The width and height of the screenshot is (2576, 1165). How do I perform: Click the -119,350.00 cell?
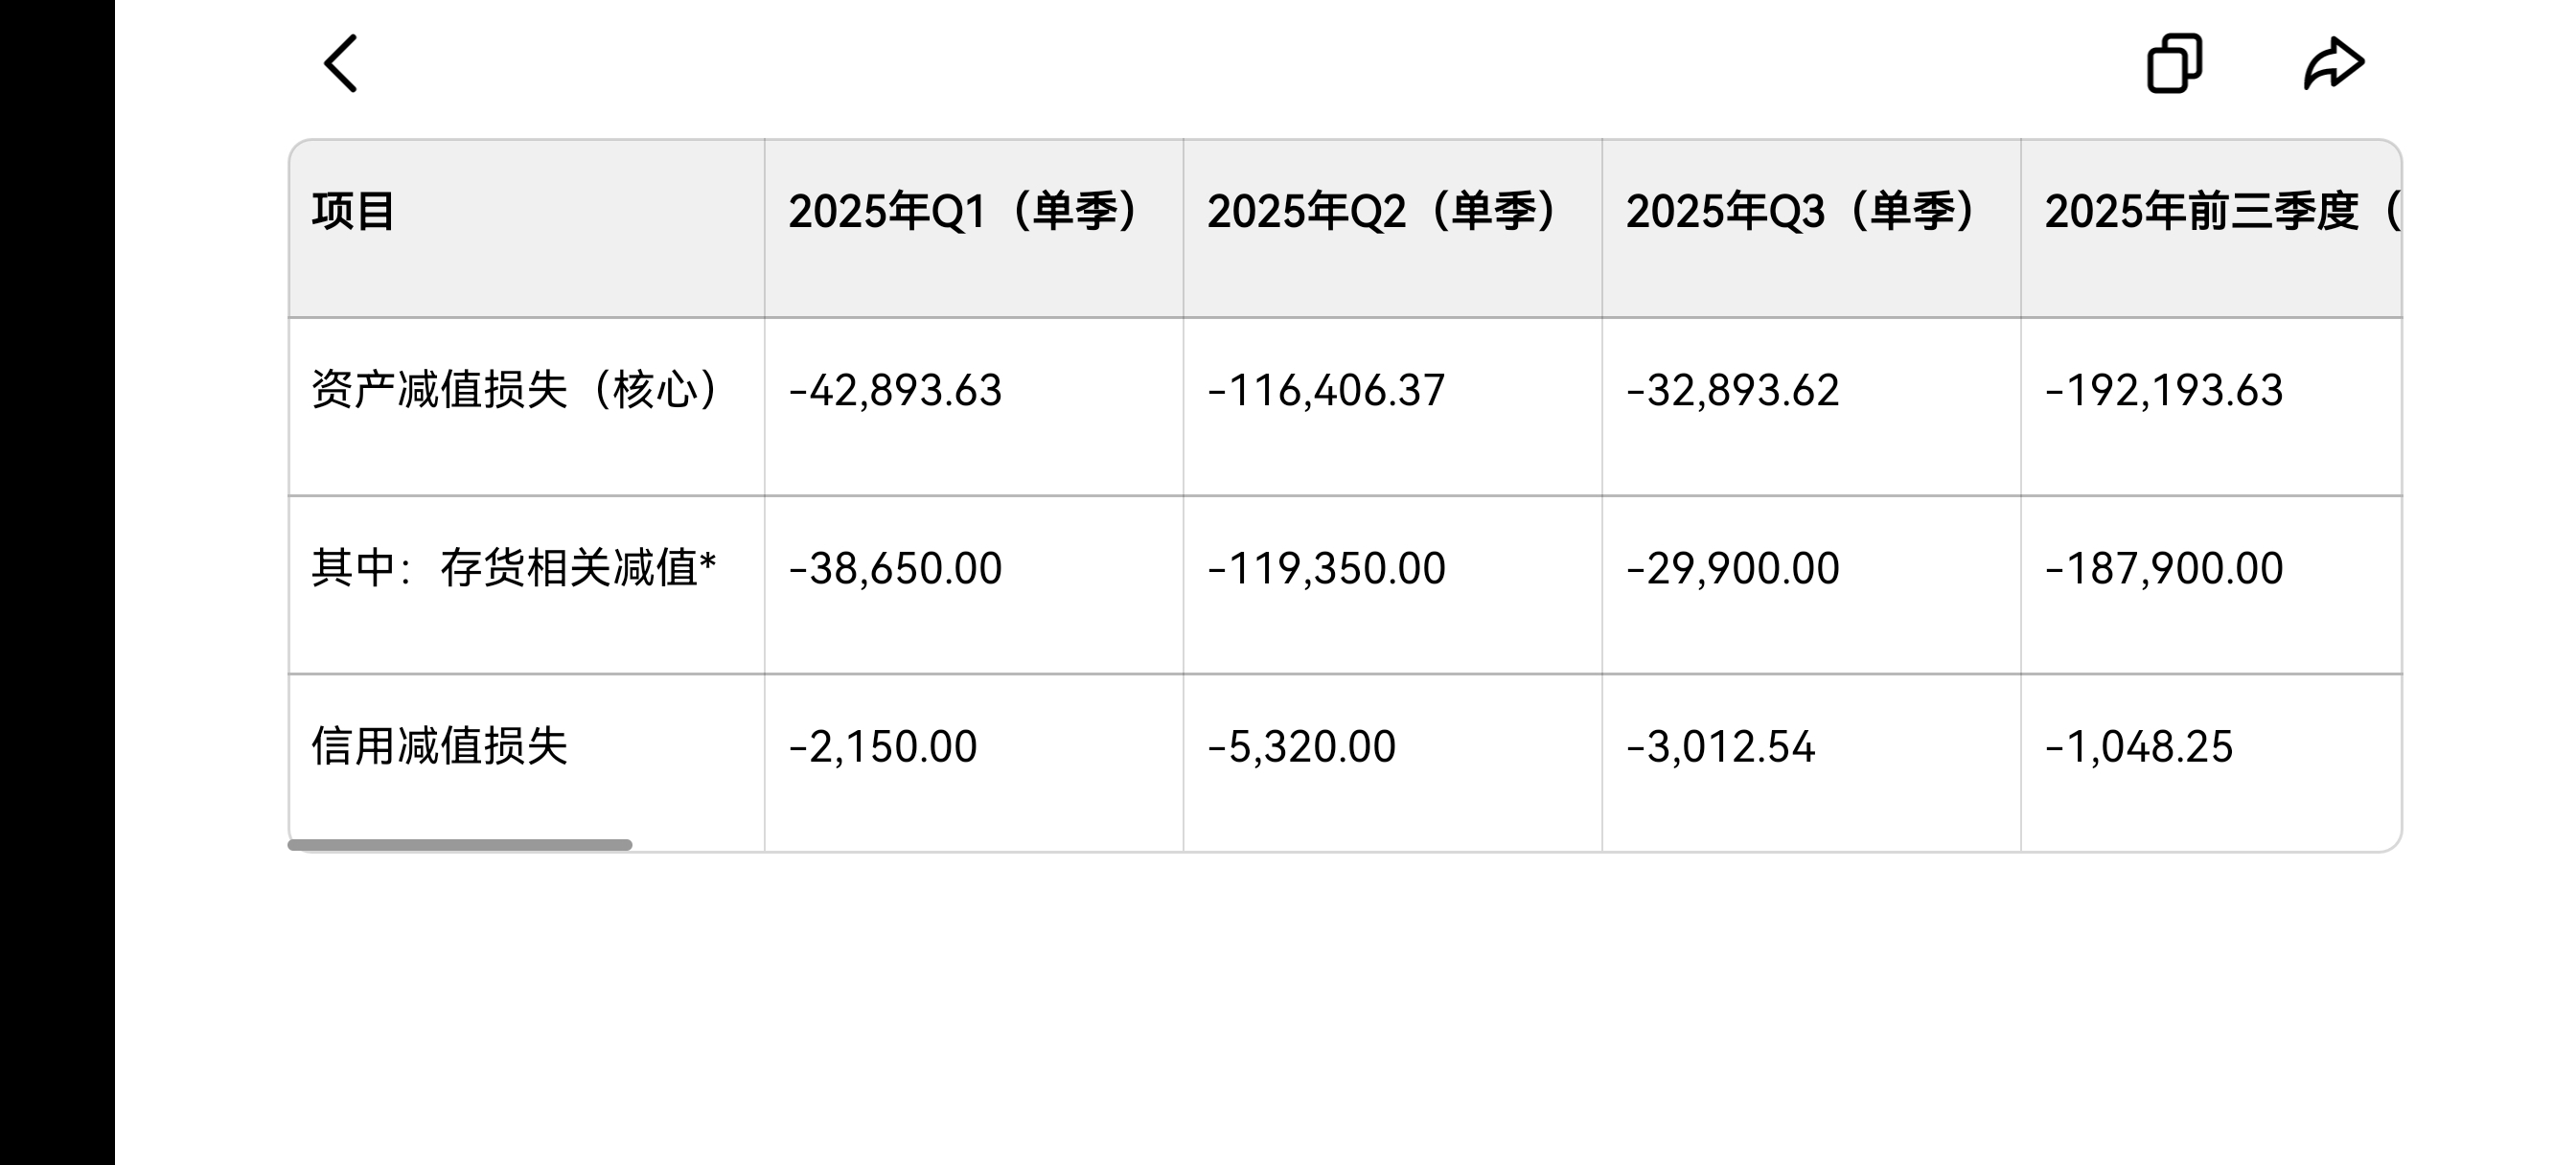point(1326,568)
